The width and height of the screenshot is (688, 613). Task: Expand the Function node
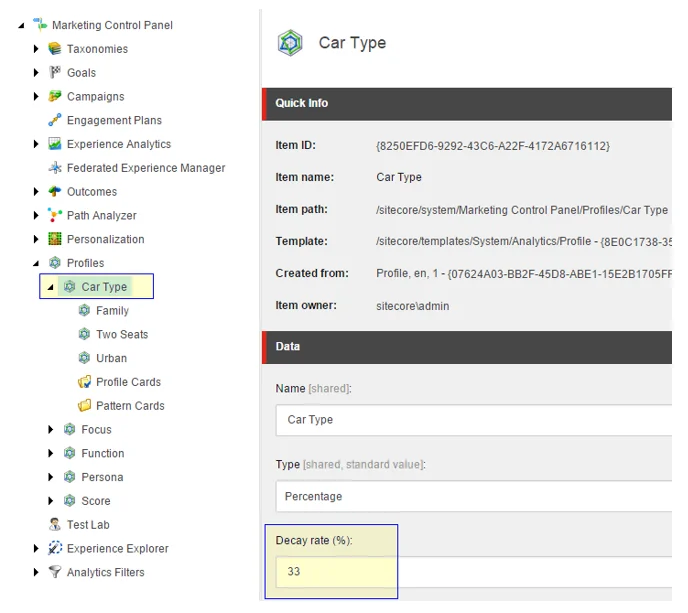(x=50, y=453)
